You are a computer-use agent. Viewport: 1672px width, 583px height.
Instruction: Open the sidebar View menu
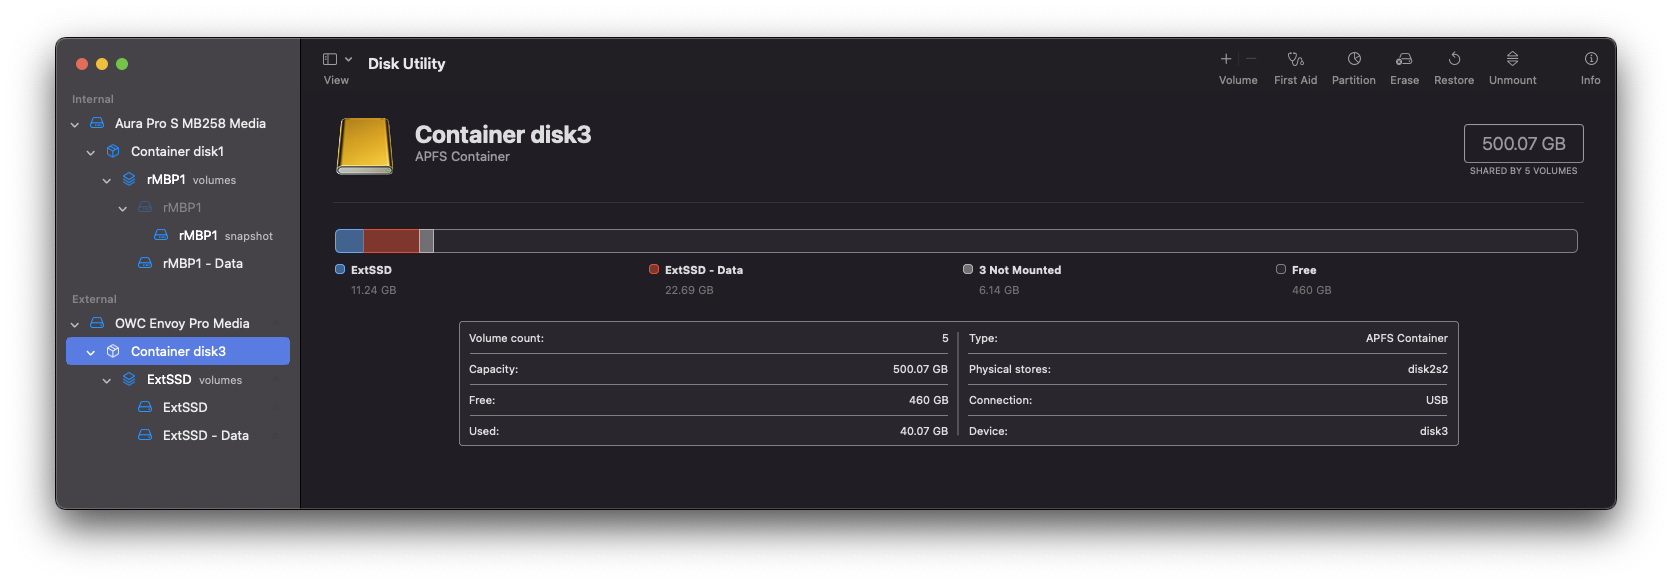337,59
